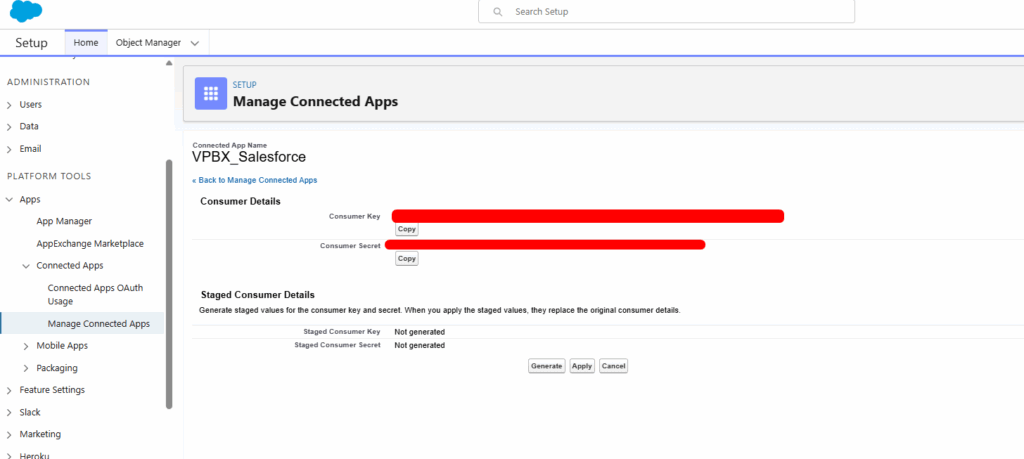The width and height of the screenshot is (1024, 459).
Task: Click the Marketing sidebar item
Action: [40, 434]
